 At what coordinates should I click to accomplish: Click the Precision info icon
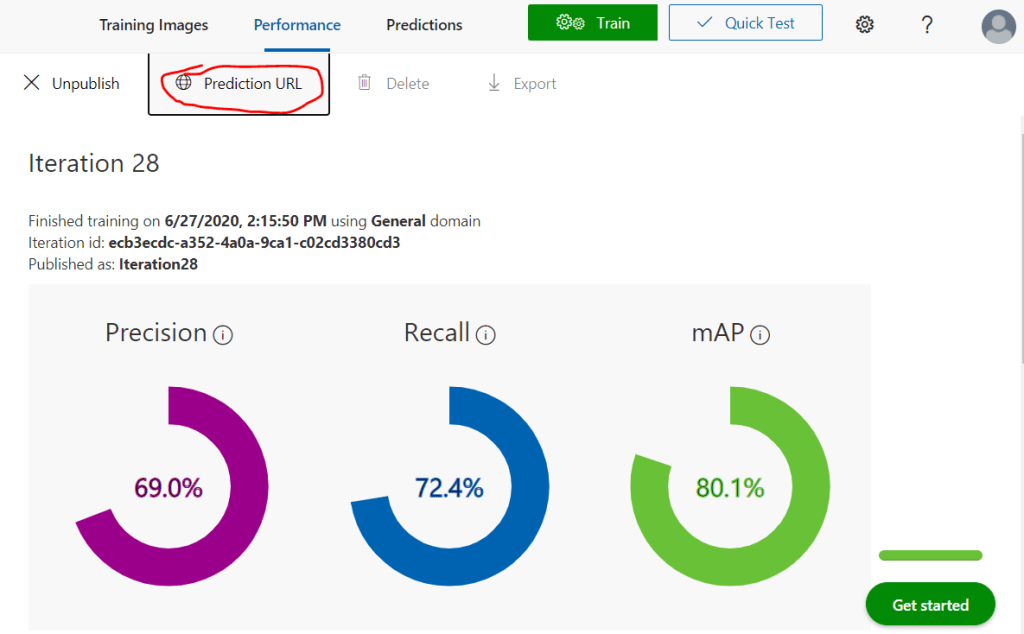(223, 336)
